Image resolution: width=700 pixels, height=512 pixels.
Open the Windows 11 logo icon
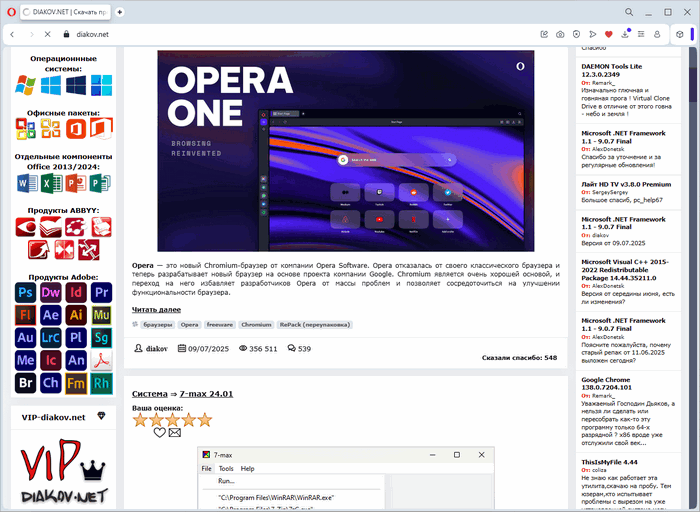pos(101,85)
